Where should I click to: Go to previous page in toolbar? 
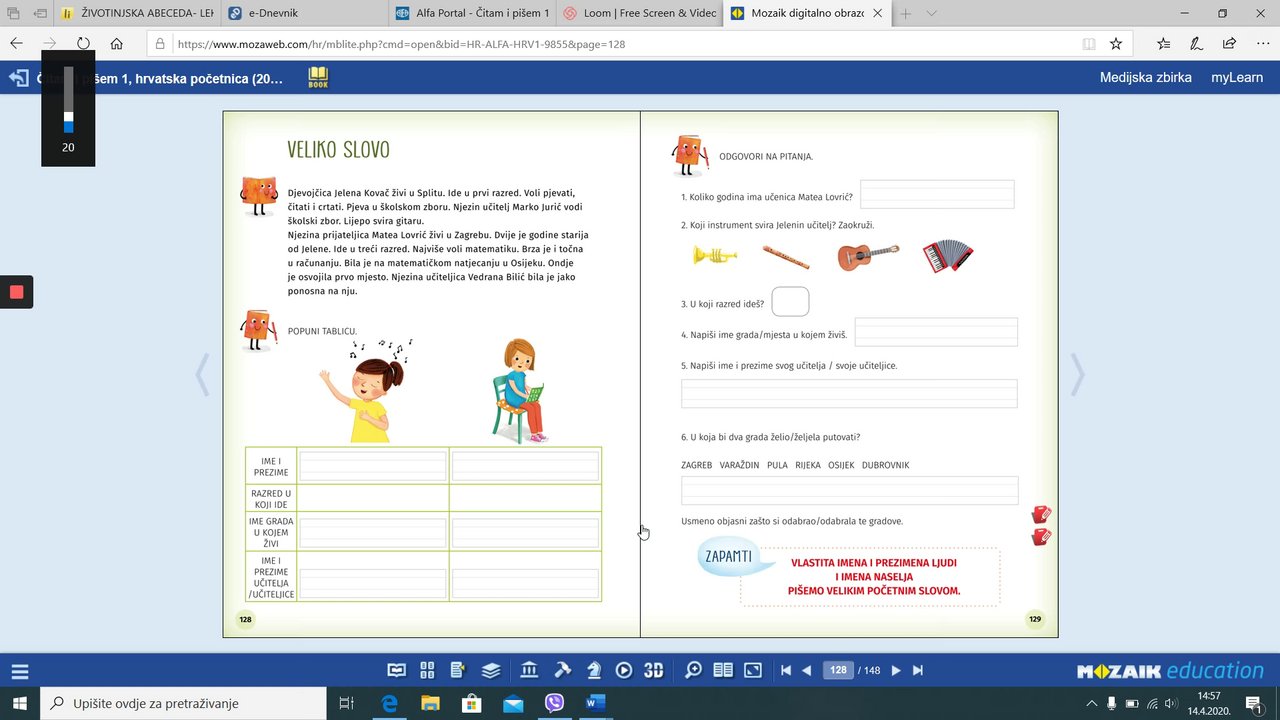click(807, 670)
